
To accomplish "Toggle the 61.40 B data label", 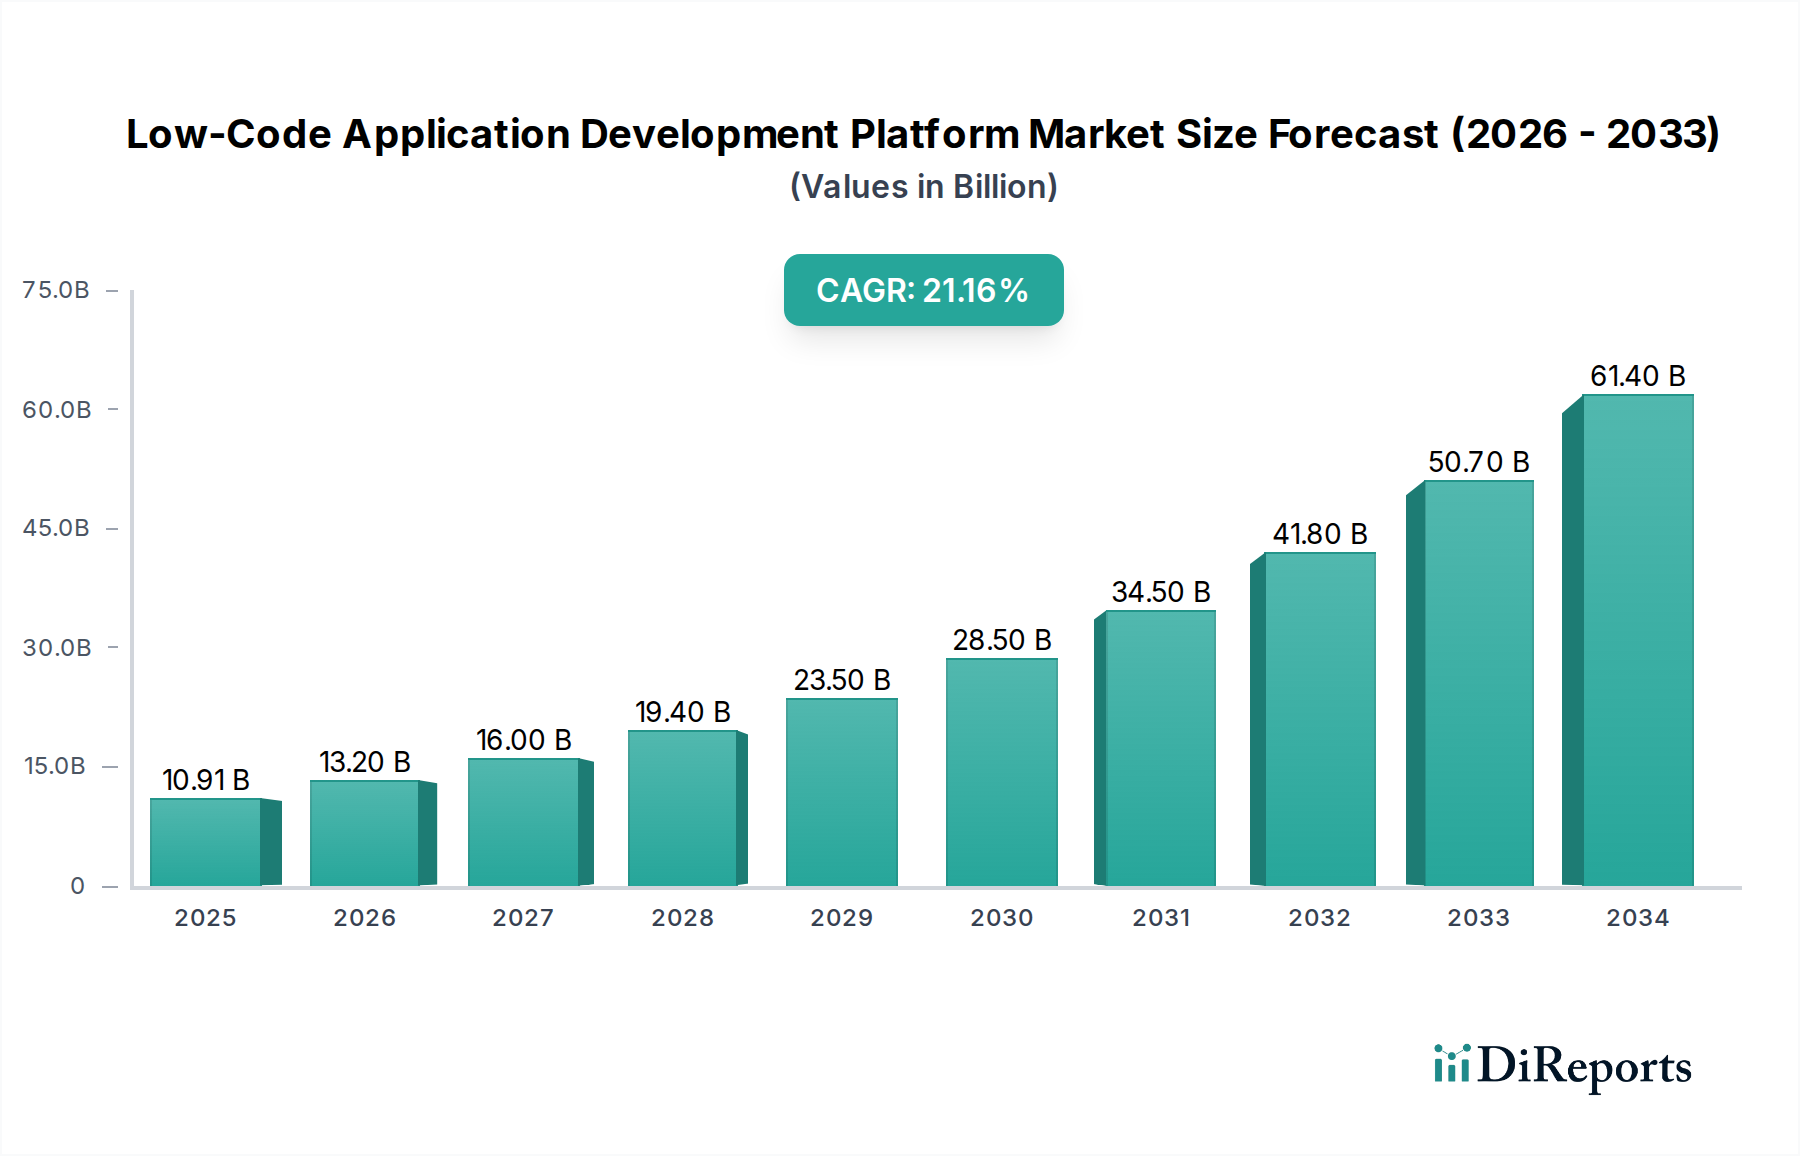I will (1638, 375).
